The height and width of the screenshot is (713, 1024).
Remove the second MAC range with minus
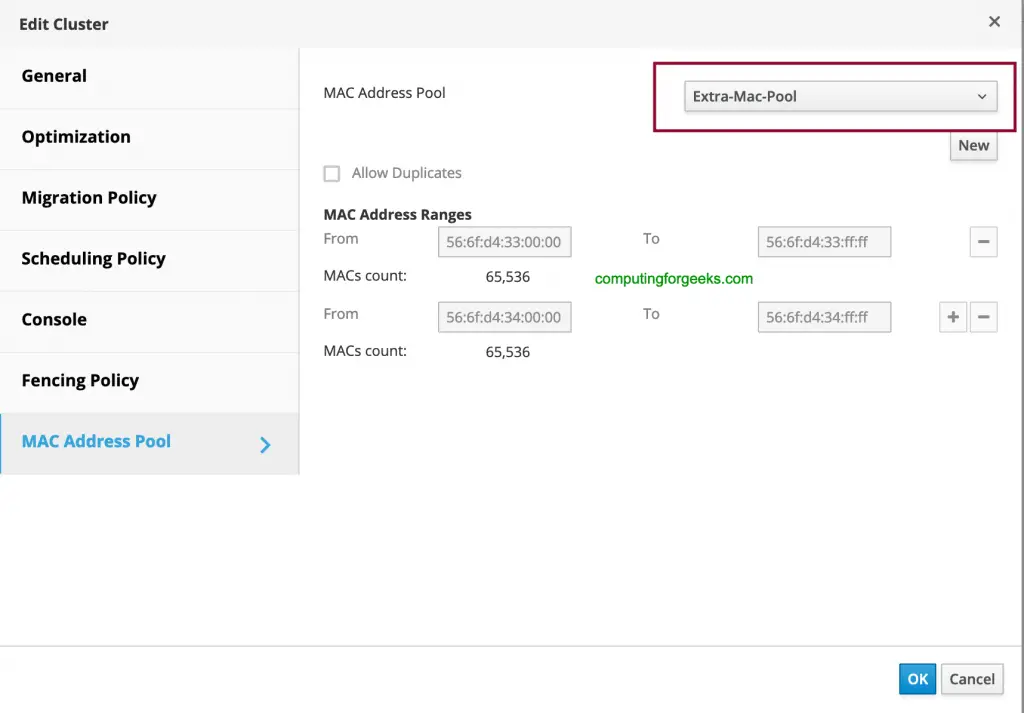tap(984, 317)
